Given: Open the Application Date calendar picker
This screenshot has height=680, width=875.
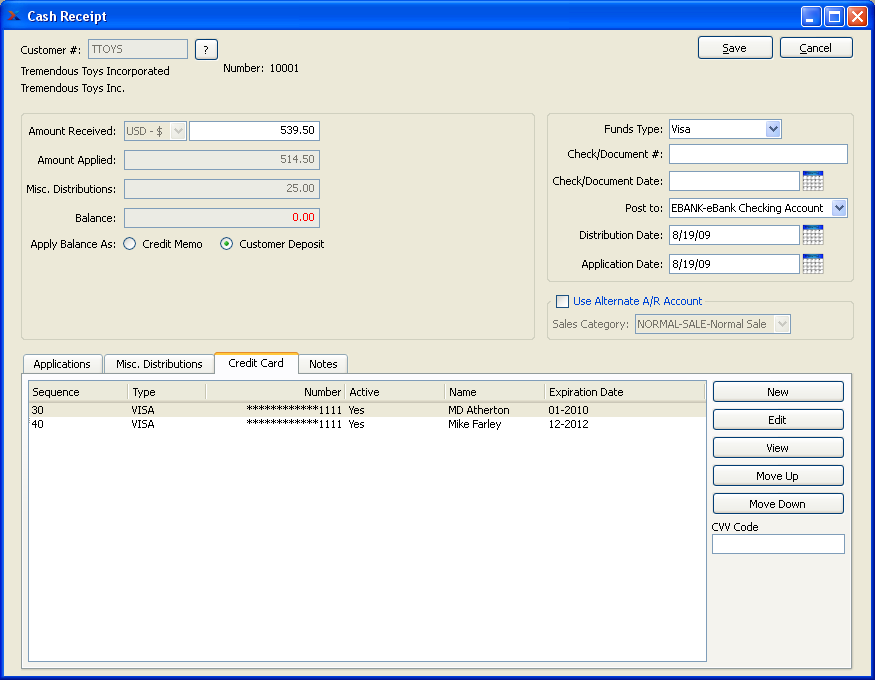Looking at the screenshot, I should 812,264.
